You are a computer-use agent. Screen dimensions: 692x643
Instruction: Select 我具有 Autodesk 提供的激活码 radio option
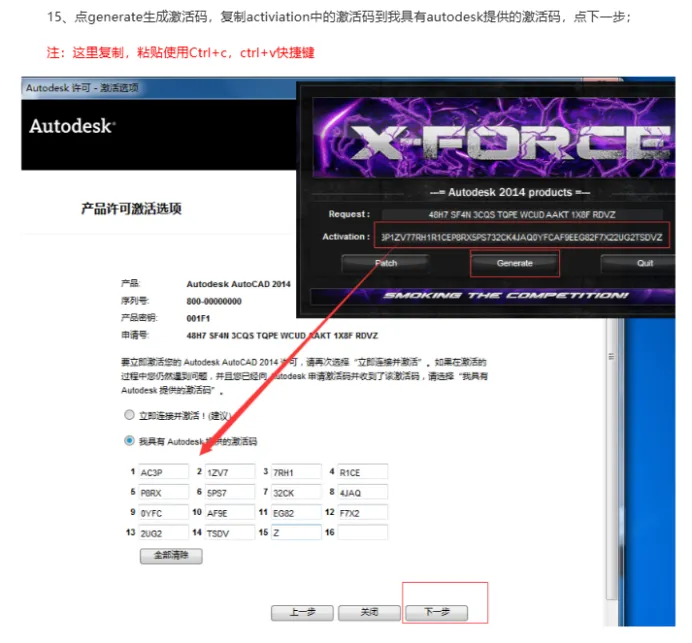pyautogui.click(x=129, y=440)
